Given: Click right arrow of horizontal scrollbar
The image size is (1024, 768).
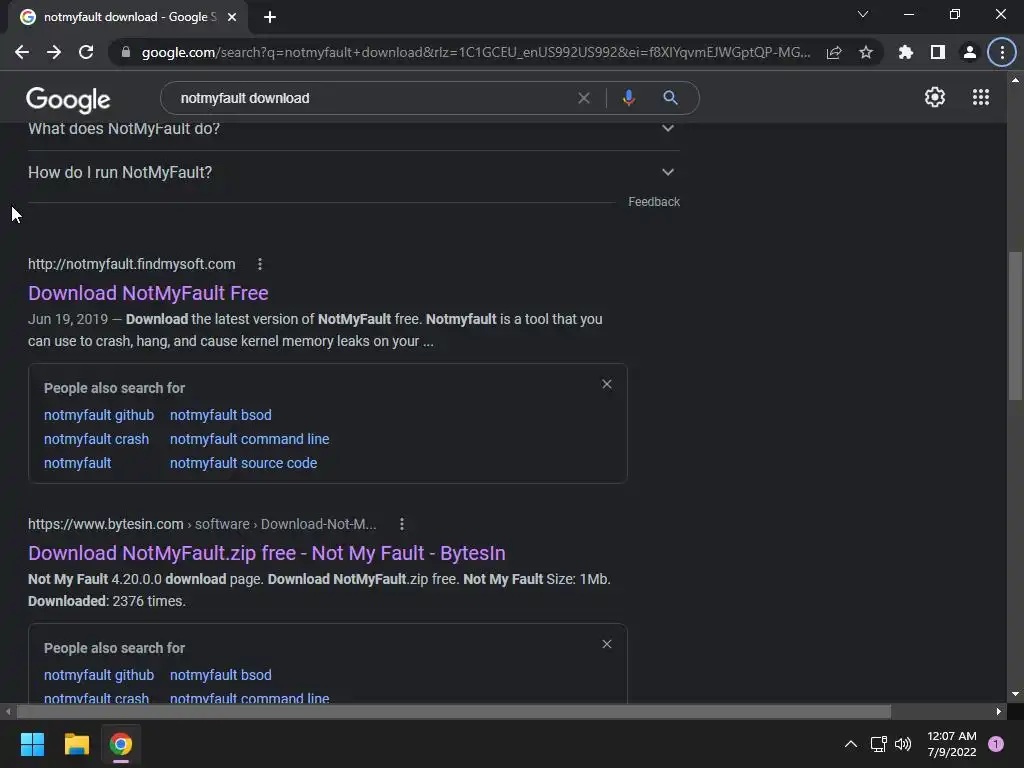Looking at the screenshot, I should pos(999,711).
